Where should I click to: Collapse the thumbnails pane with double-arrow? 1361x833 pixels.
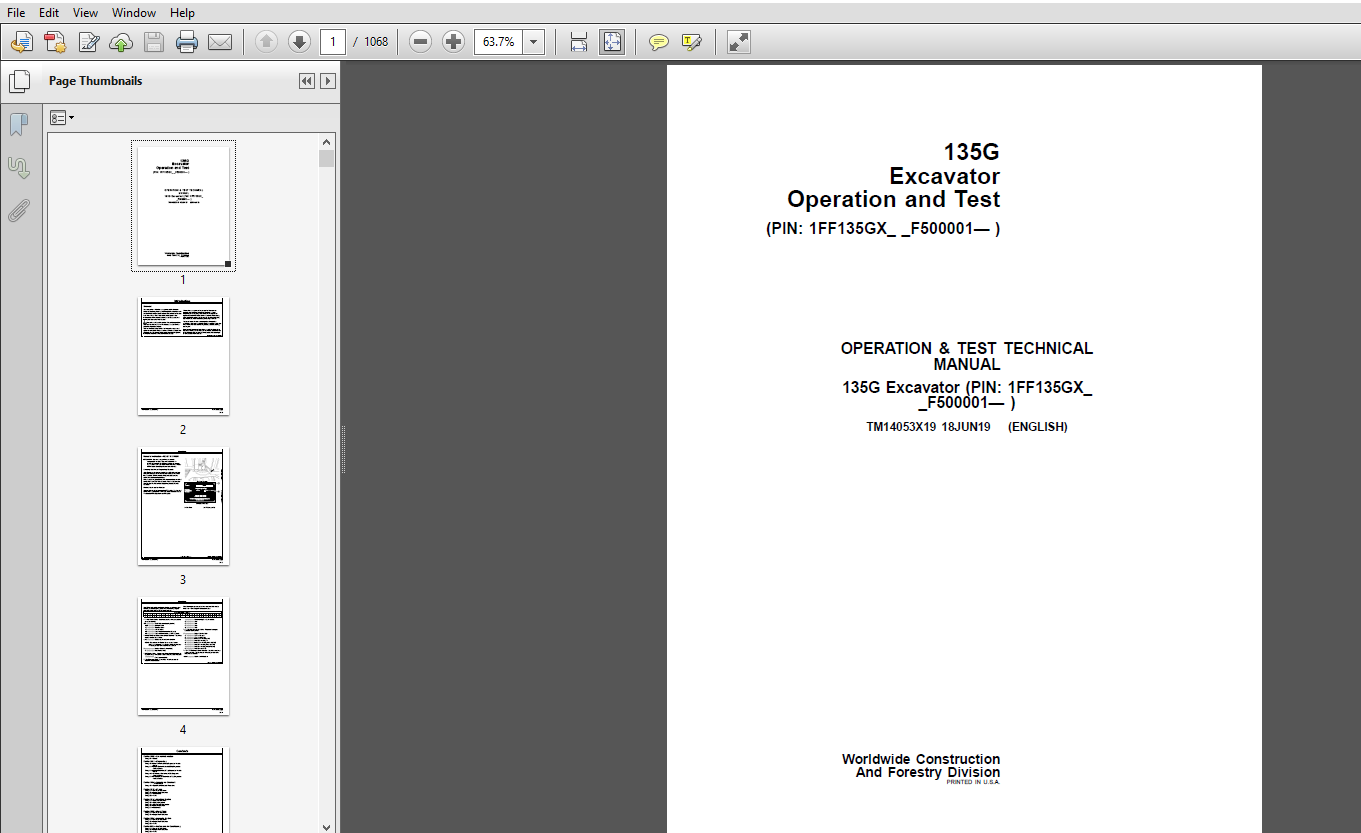point(307,81)
